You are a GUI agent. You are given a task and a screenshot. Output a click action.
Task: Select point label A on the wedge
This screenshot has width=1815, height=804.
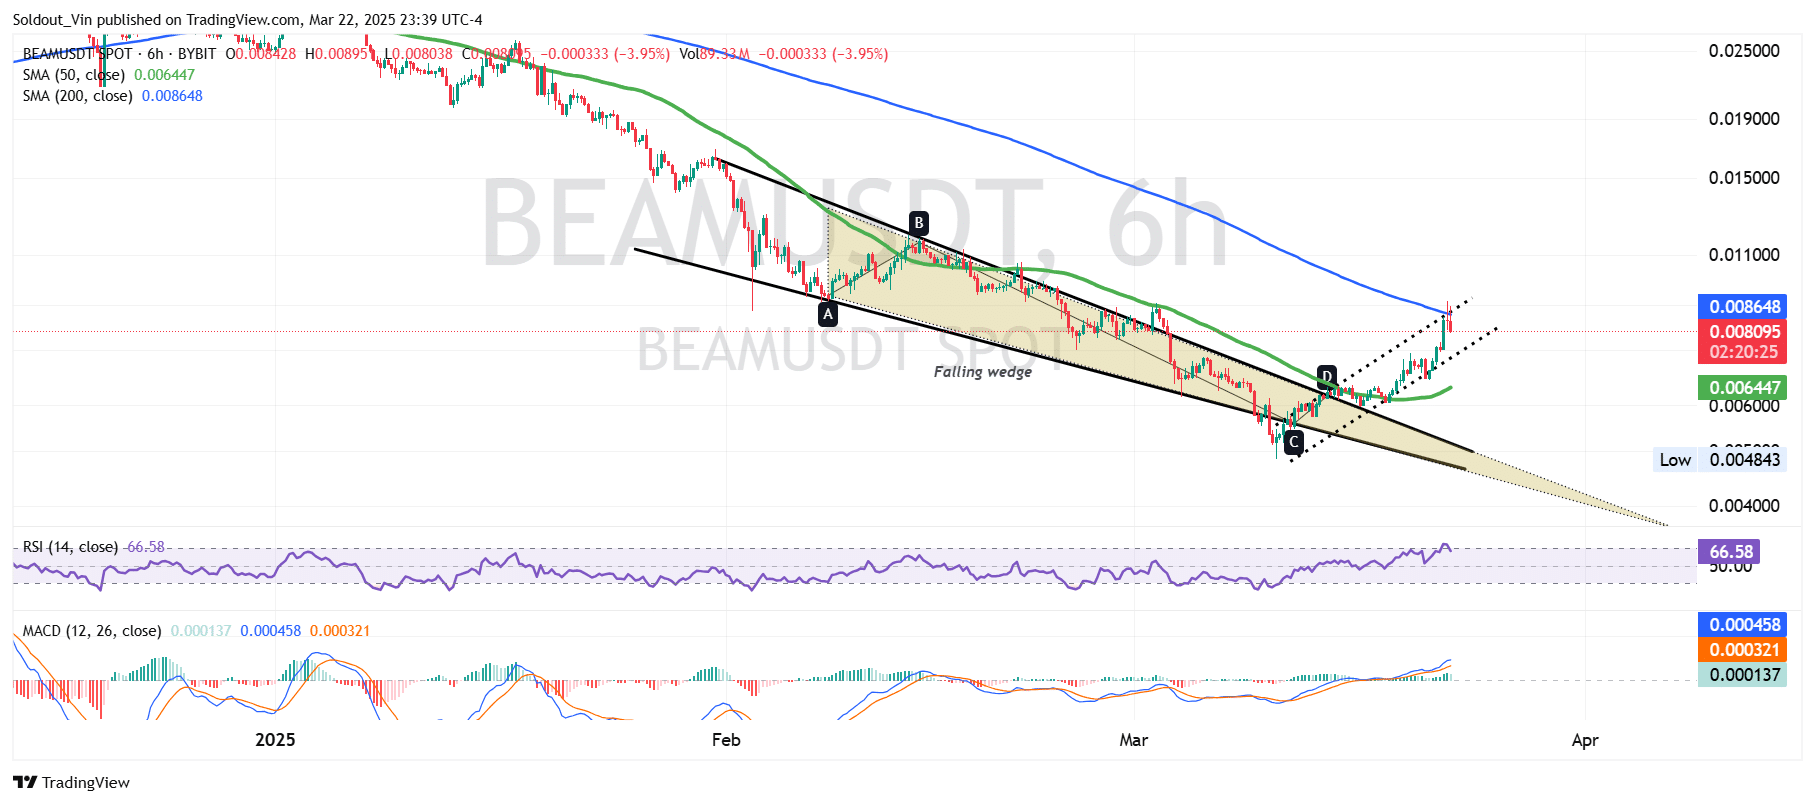(827, 314)
